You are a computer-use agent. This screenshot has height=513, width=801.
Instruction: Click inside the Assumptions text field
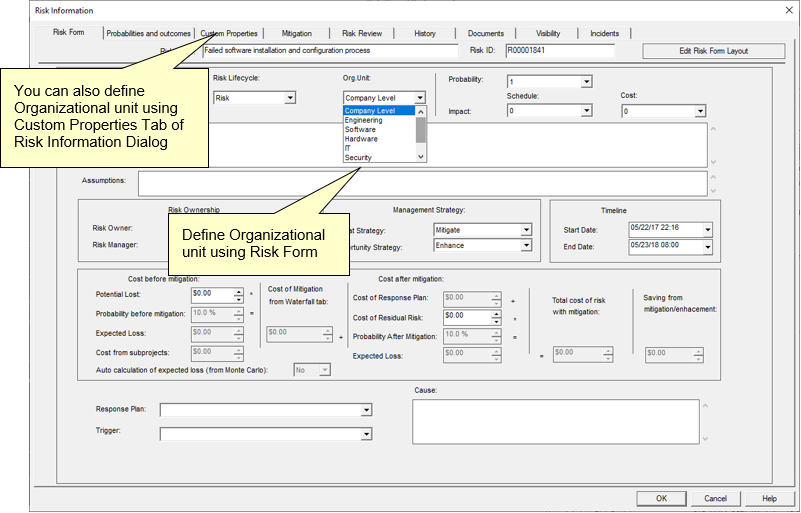pos(420,184)
